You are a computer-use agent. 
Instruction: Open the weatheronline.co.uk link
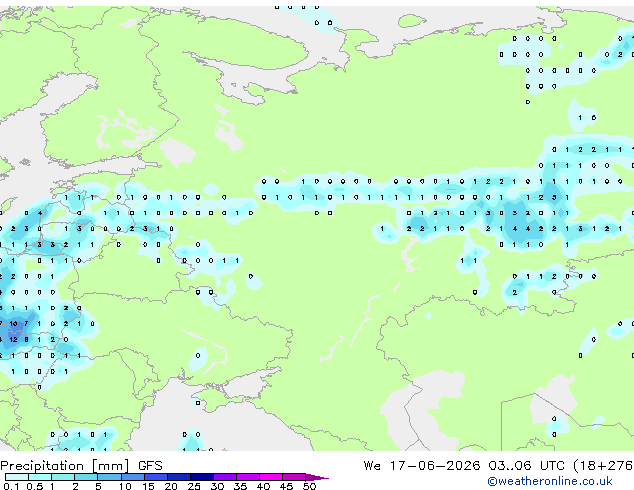550,481
